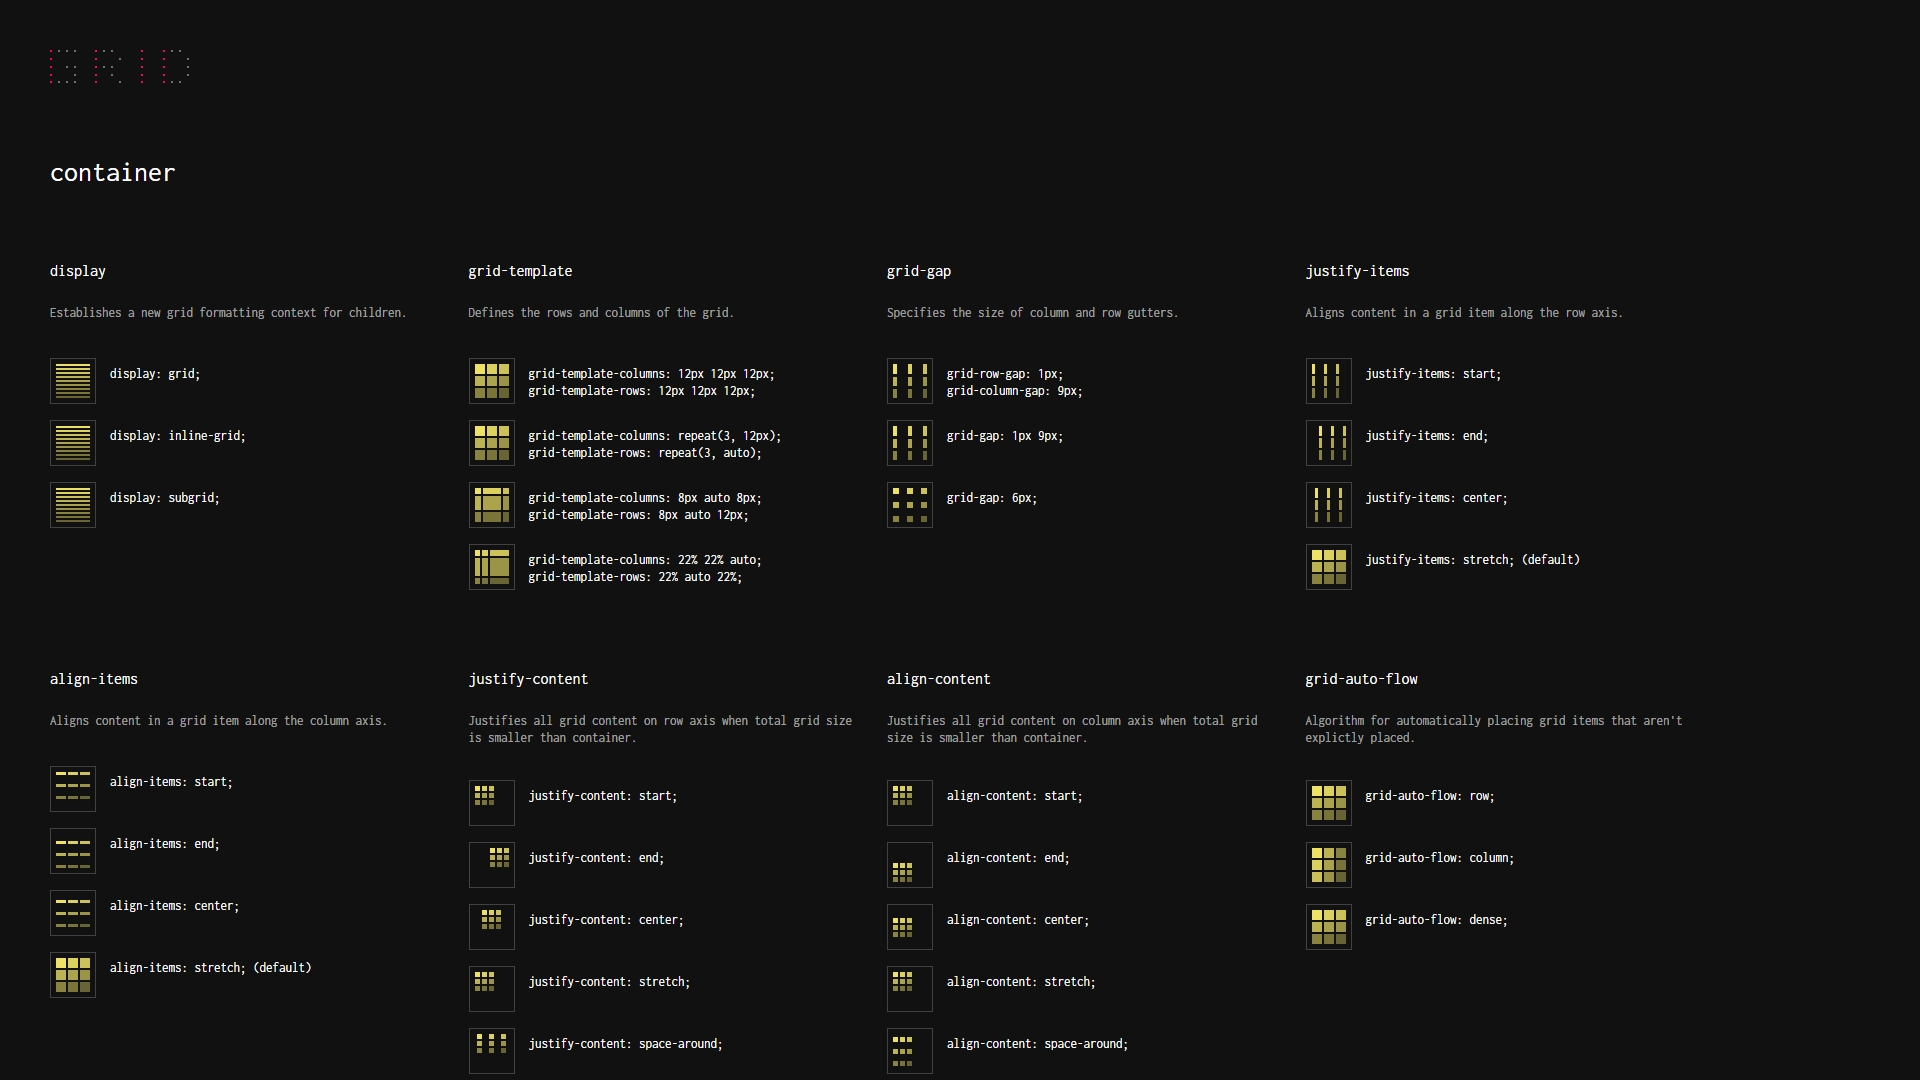
Task: Click the justify-items: start icon
Action: (x=1329, y=381)
